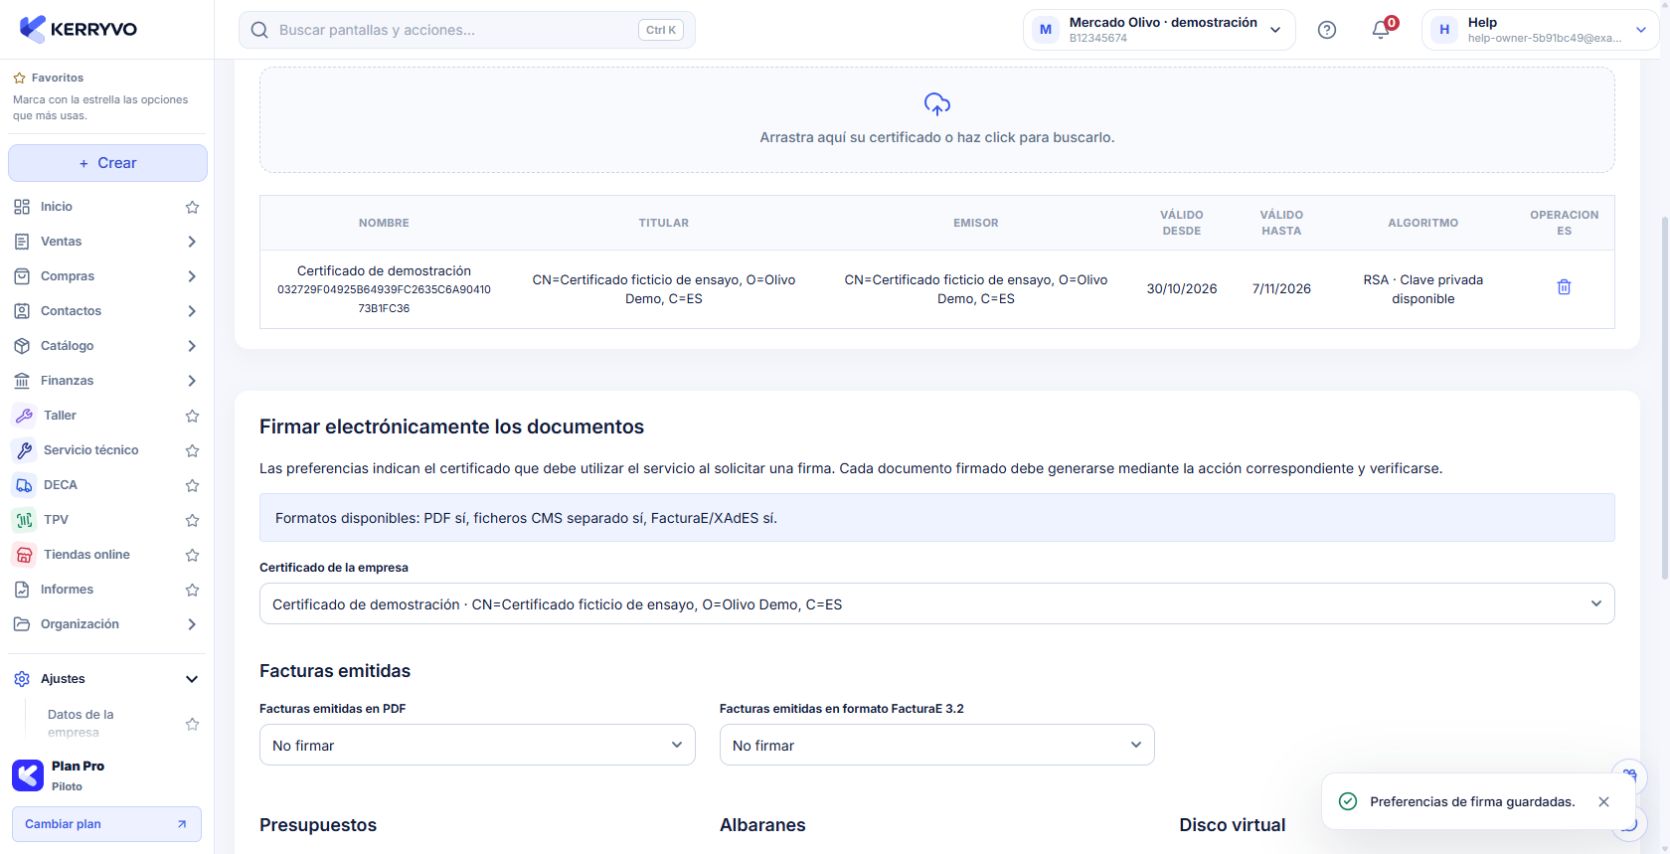Screen dimensions: 1670x854
Task: Open the Help user account menu
Action: click(1540, 30)
